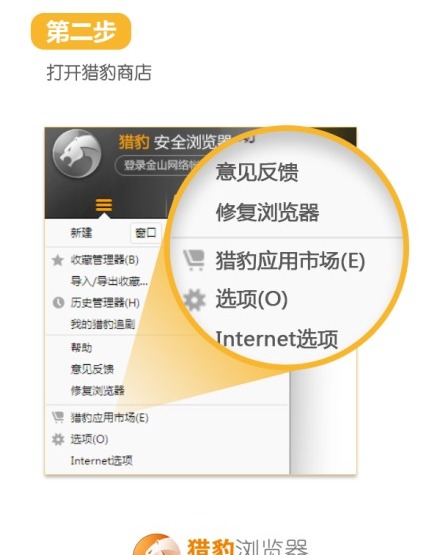The image size is (440, 555).
Task: Click the 第二步 step badge
Action: [81, 31]
